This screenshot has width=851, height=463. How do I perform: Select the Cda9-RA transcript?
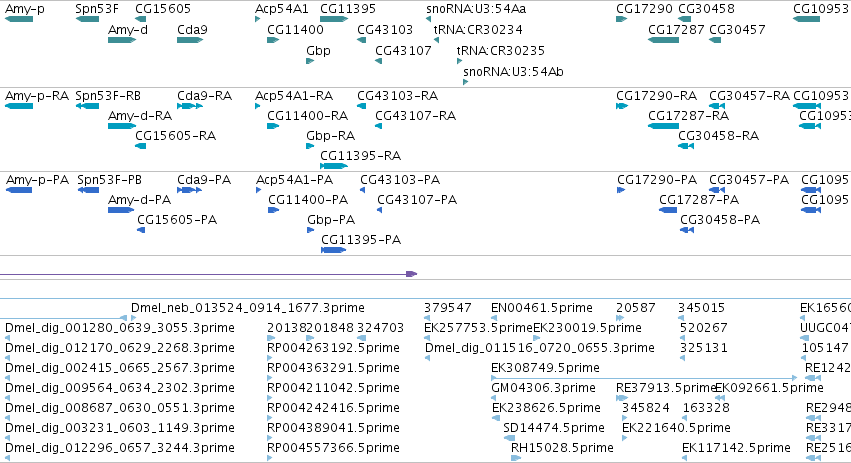click(190, 106)
